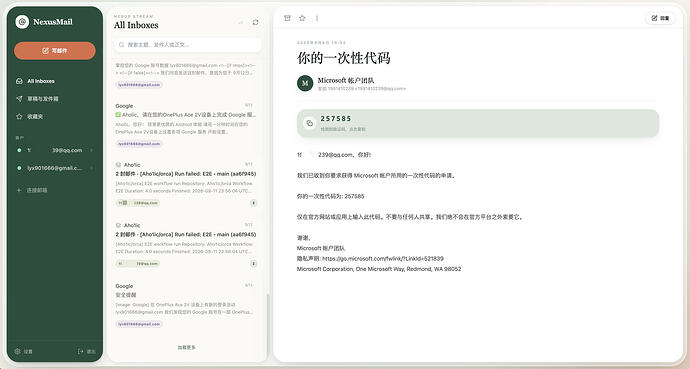The height and width of the screenshot is (369, 690).
Task: Click the NexusMail logo icon
Action: pos(22,22)
